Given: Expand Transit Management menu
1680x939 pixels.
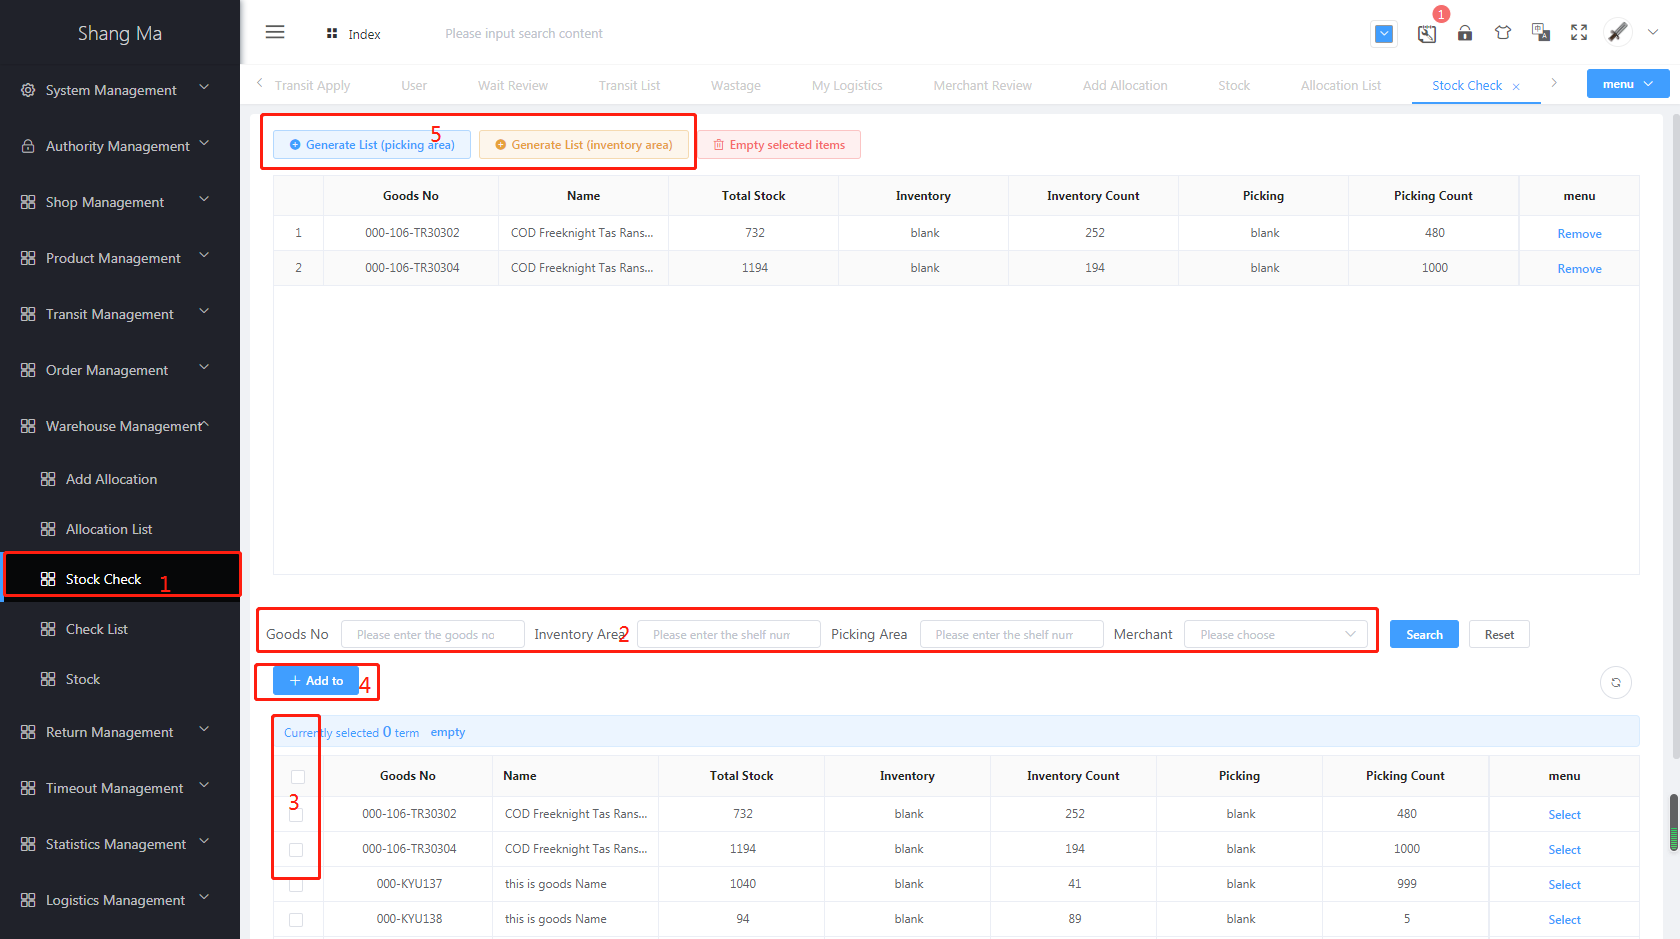Looking at the screenshot, I should click(x=120, y=314).
